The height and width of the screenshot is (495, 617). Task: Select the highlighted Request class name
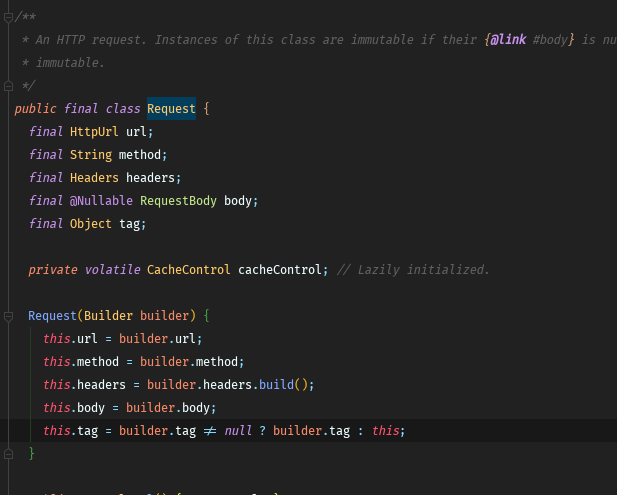[171, 109]
